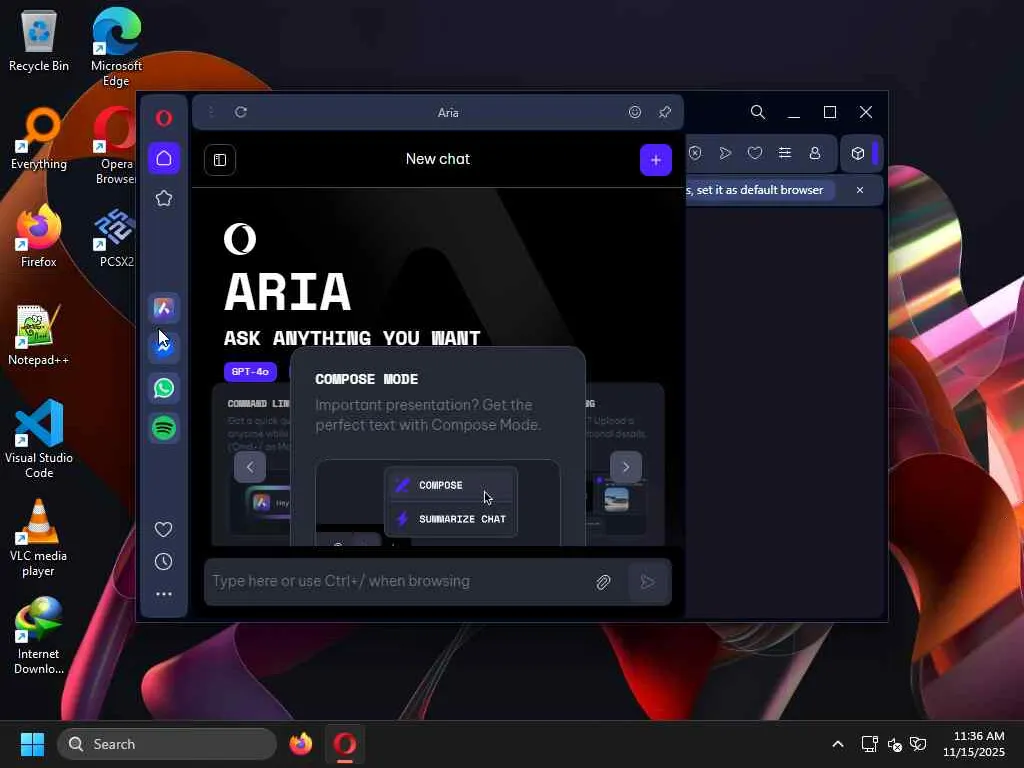Screen dimensions: 1024x768
Task: Open WhatsApp from the sidebar
Action: pos(163,388)
